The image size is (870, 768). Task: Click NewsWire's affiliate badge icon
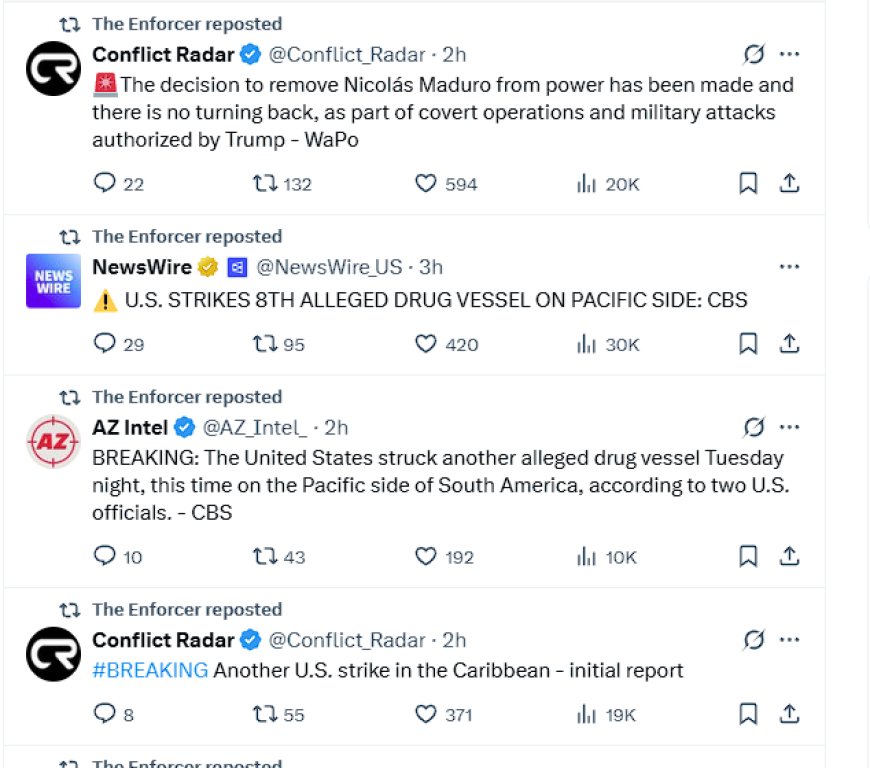click(237, 267)
